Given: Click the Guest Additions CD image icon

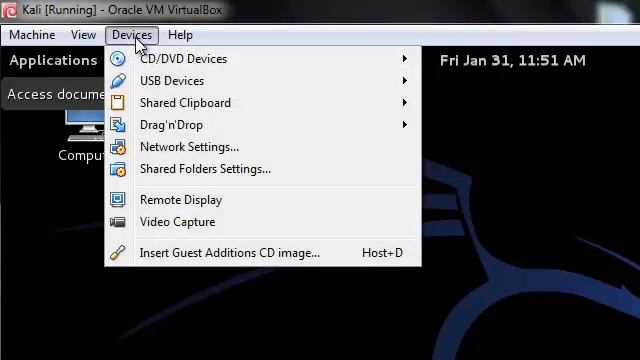Looking at the screenshot, I should tap(118, 253).
